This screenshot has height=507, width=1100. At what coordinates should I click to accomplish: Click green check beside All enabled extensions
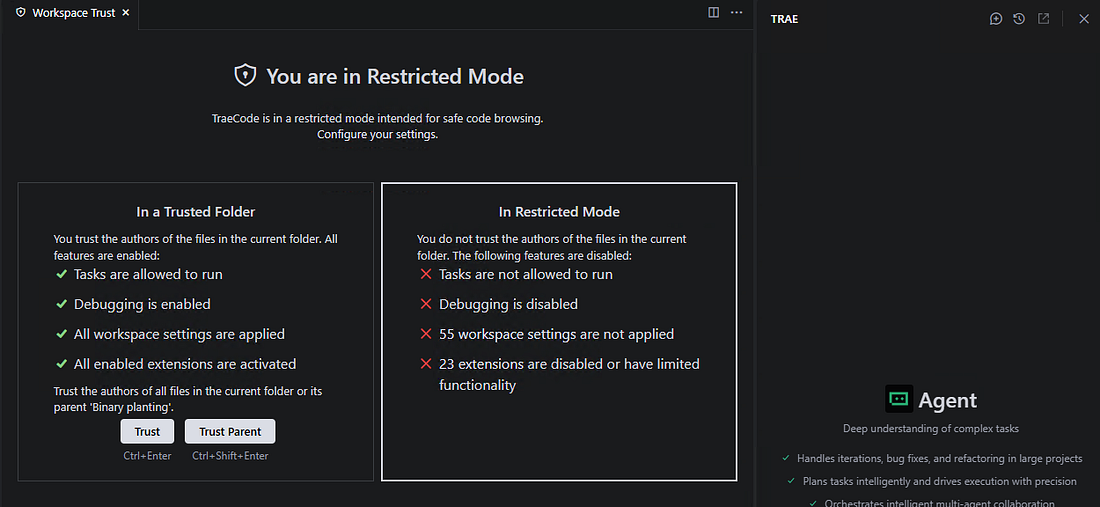[x=61, y=364]
